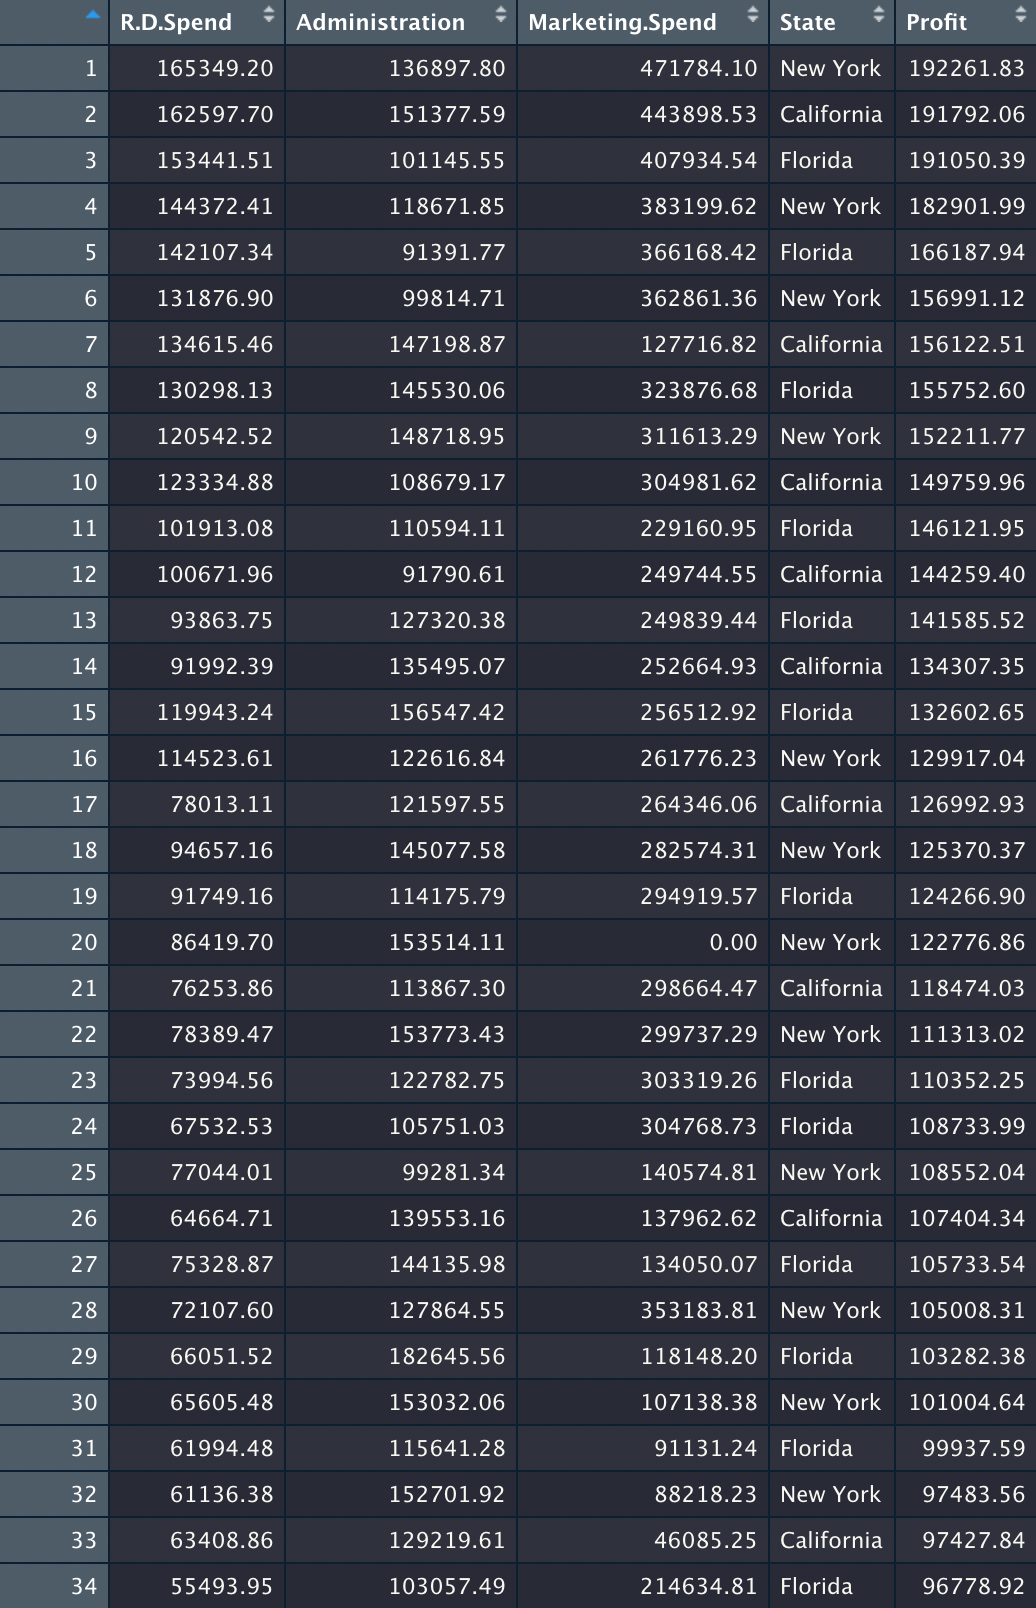Click Profit value 110352.25

(x=967, y=1080)
